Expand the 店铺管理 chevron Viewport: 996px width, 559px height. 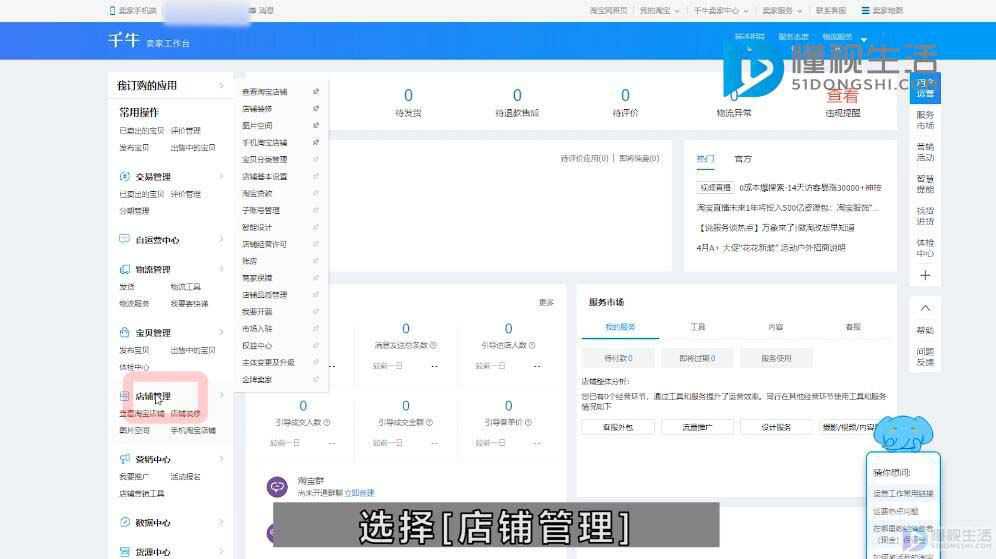[x=222, y=396]
